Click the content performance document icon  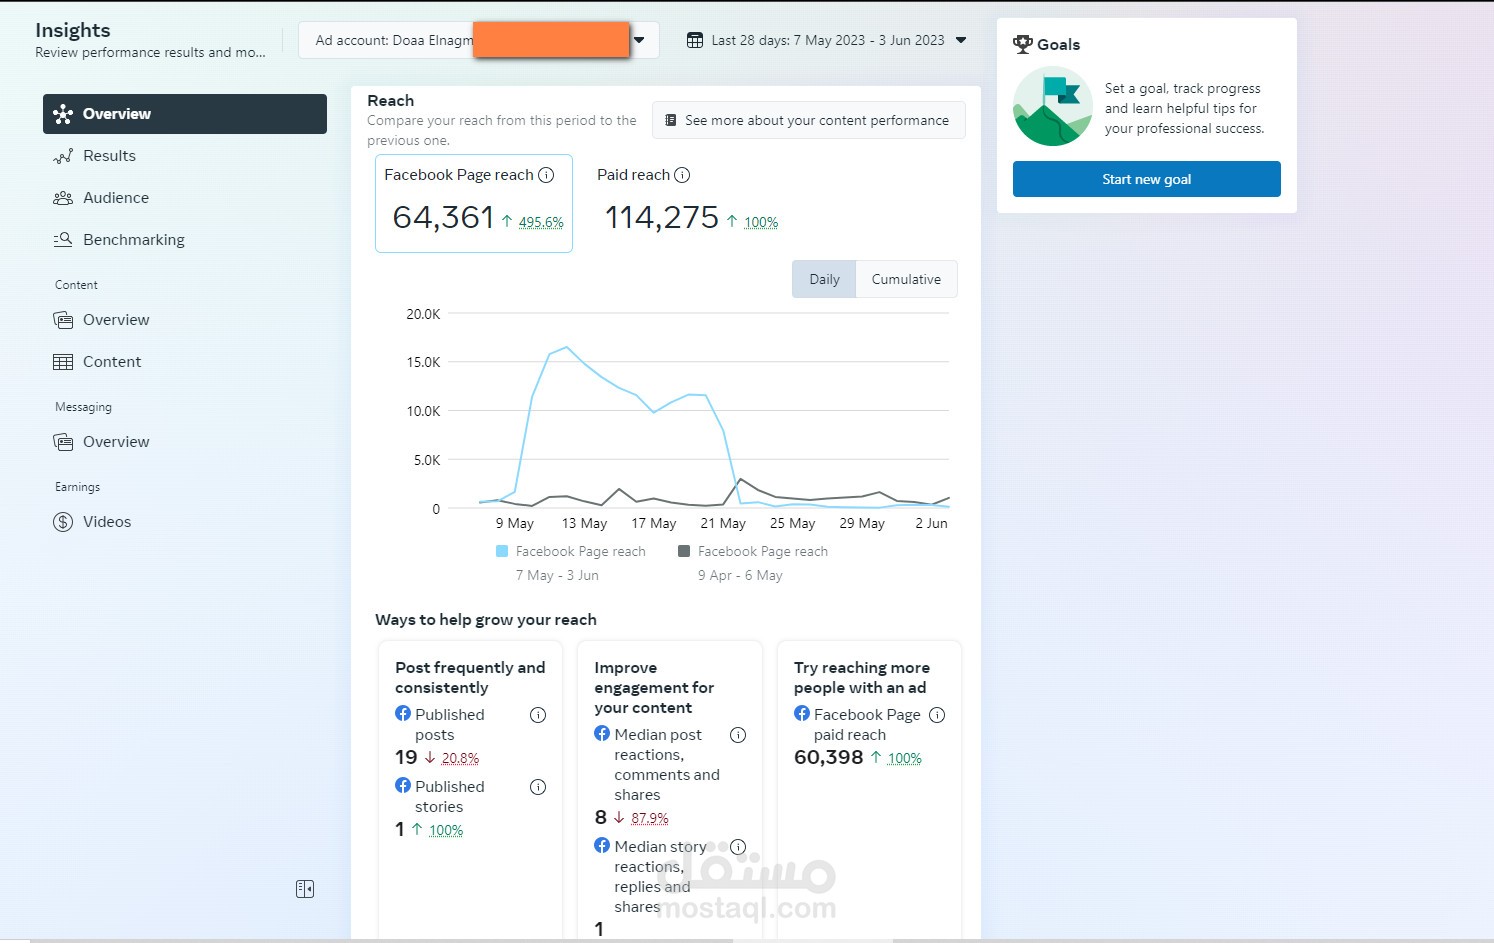[x=671, y=120]
